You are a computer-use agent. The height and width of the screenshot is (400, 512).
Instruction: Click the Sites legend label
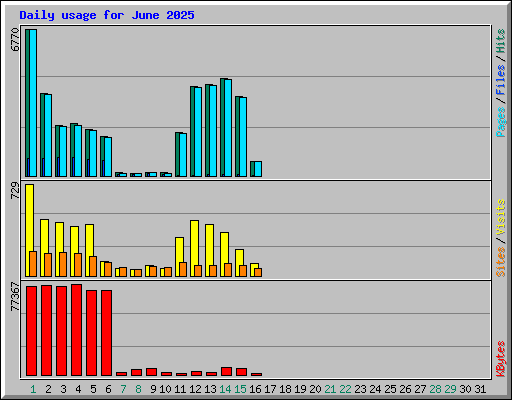pos(500,262)
